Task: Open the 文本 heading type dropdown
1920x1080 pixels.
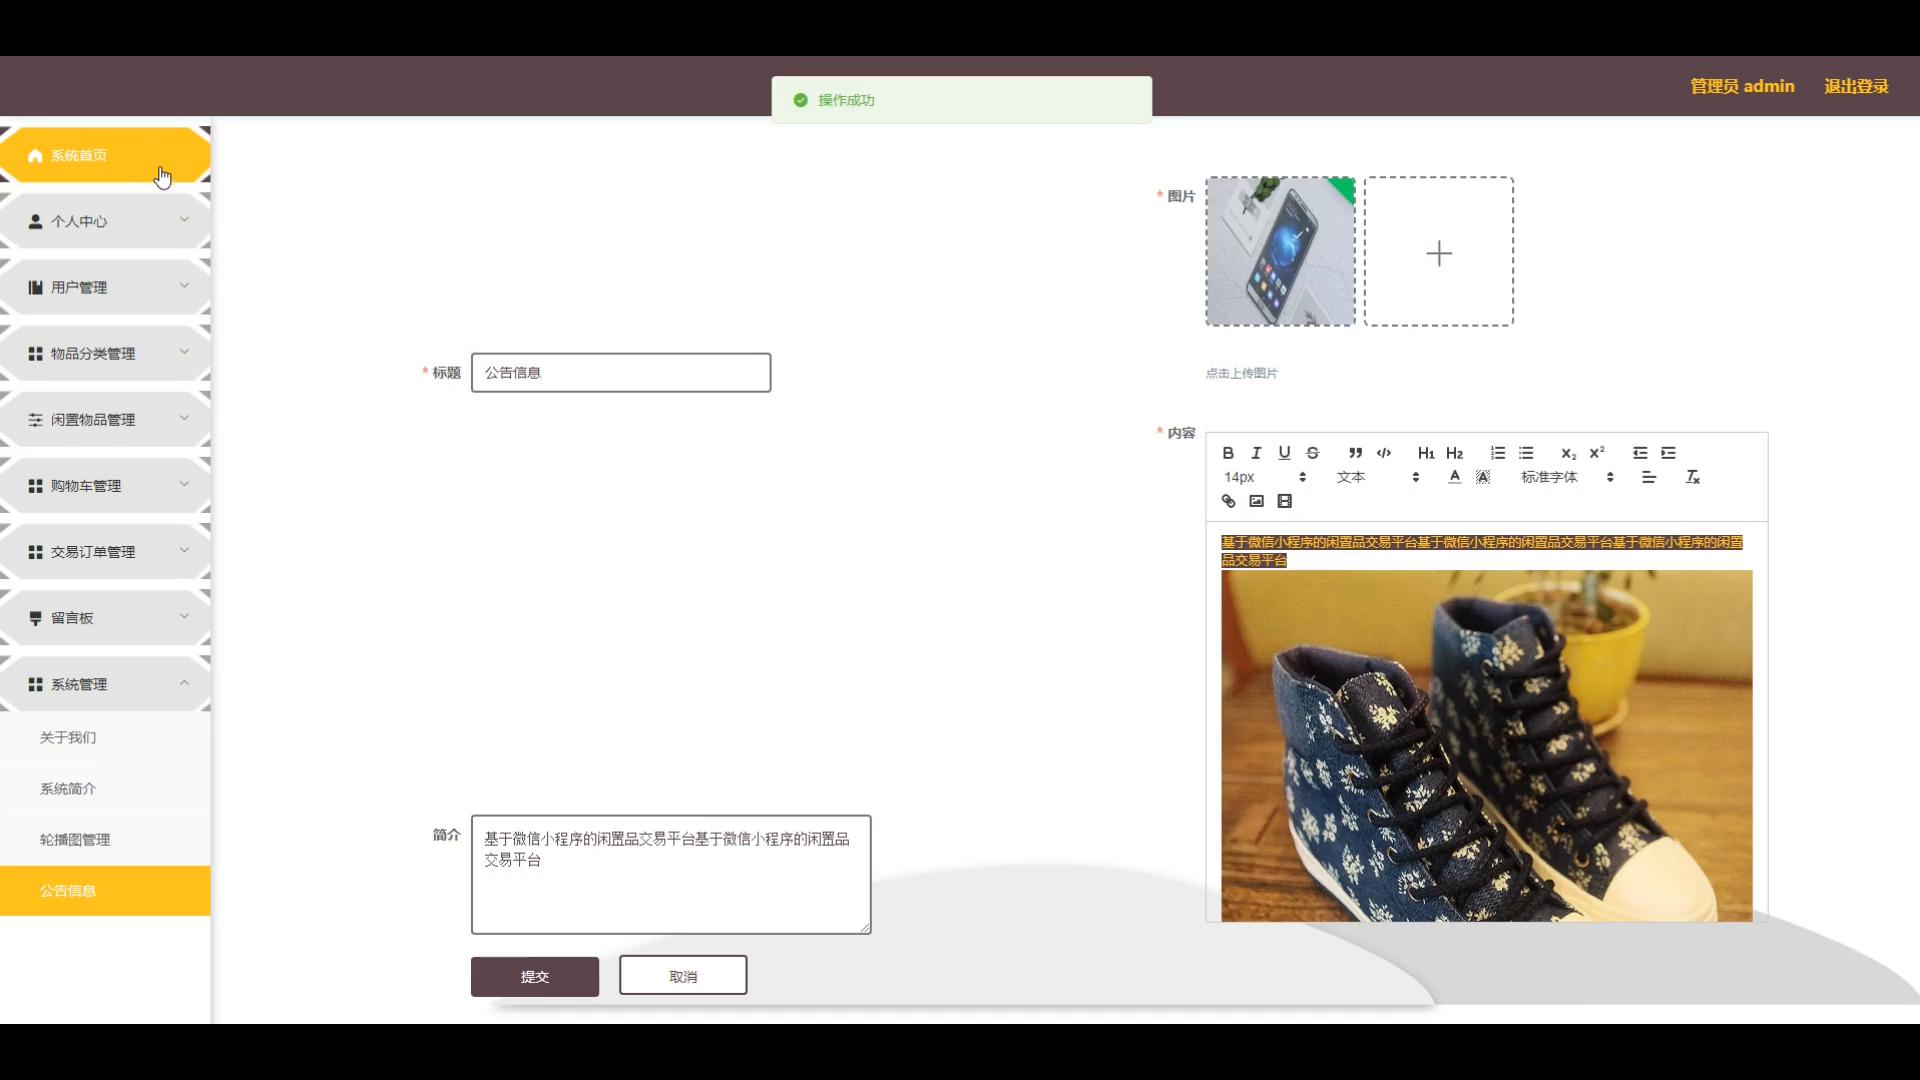Action: [x=1378, y=477]
